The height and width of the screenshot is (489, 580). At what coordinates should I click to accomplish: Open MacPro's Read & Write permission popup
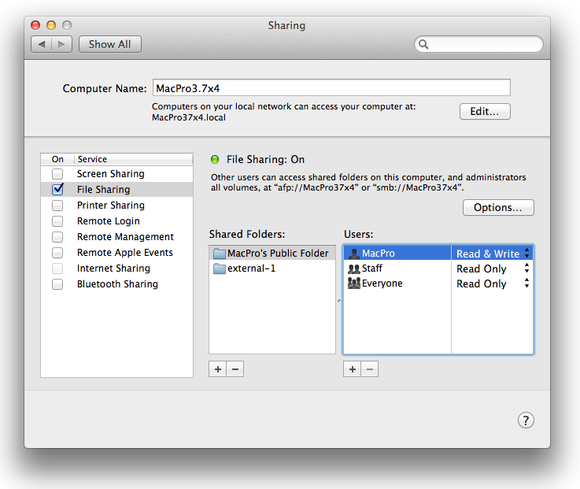click(x=492, y=254)
